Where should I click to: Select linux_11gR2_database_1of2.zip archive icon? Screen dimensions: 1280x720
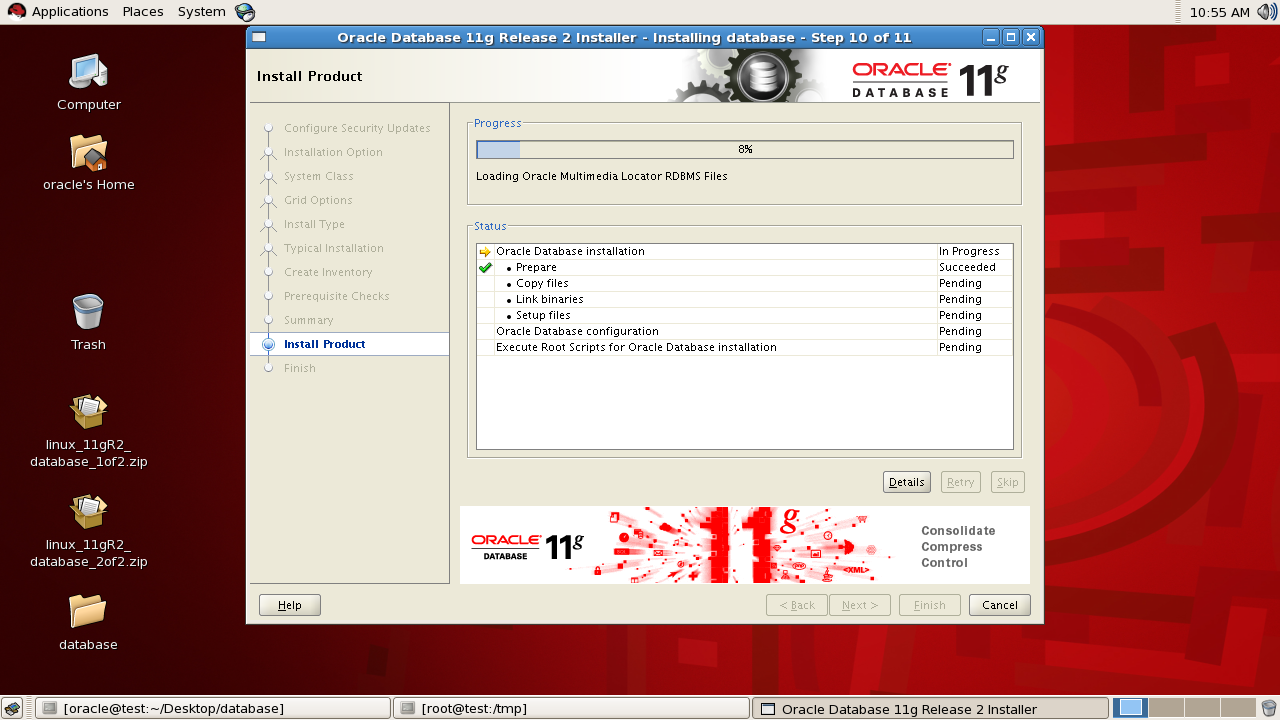click(88, 411)
